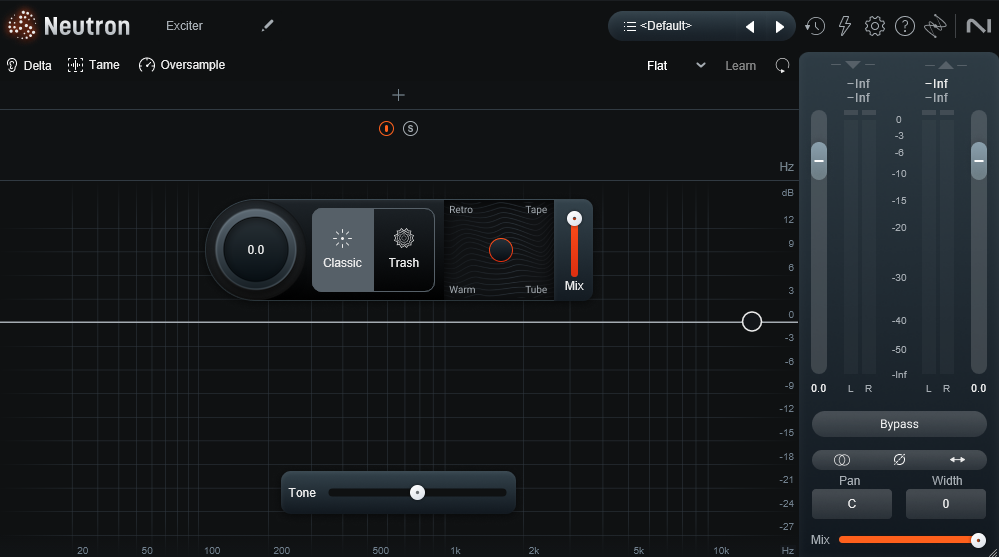Click the Warm corner label
The width and height of the screenshot is (999, 557).
pos(462,290)
